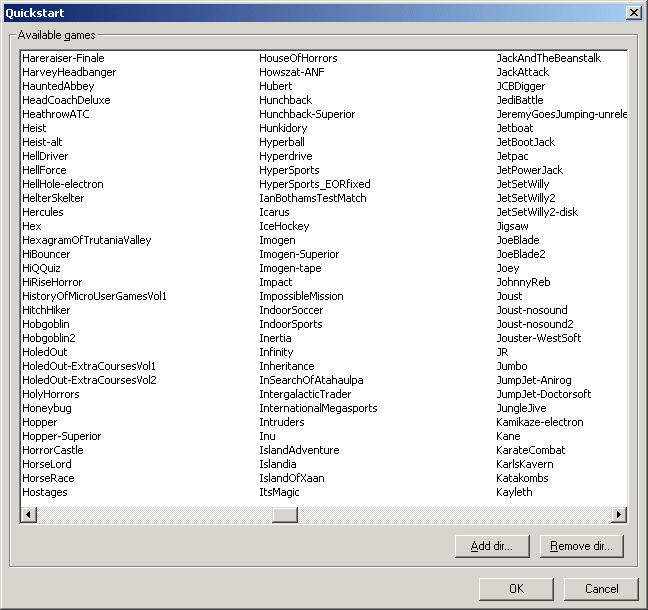Choose HellDriver from available games
The image size is (648, 610).
point(45,156)
